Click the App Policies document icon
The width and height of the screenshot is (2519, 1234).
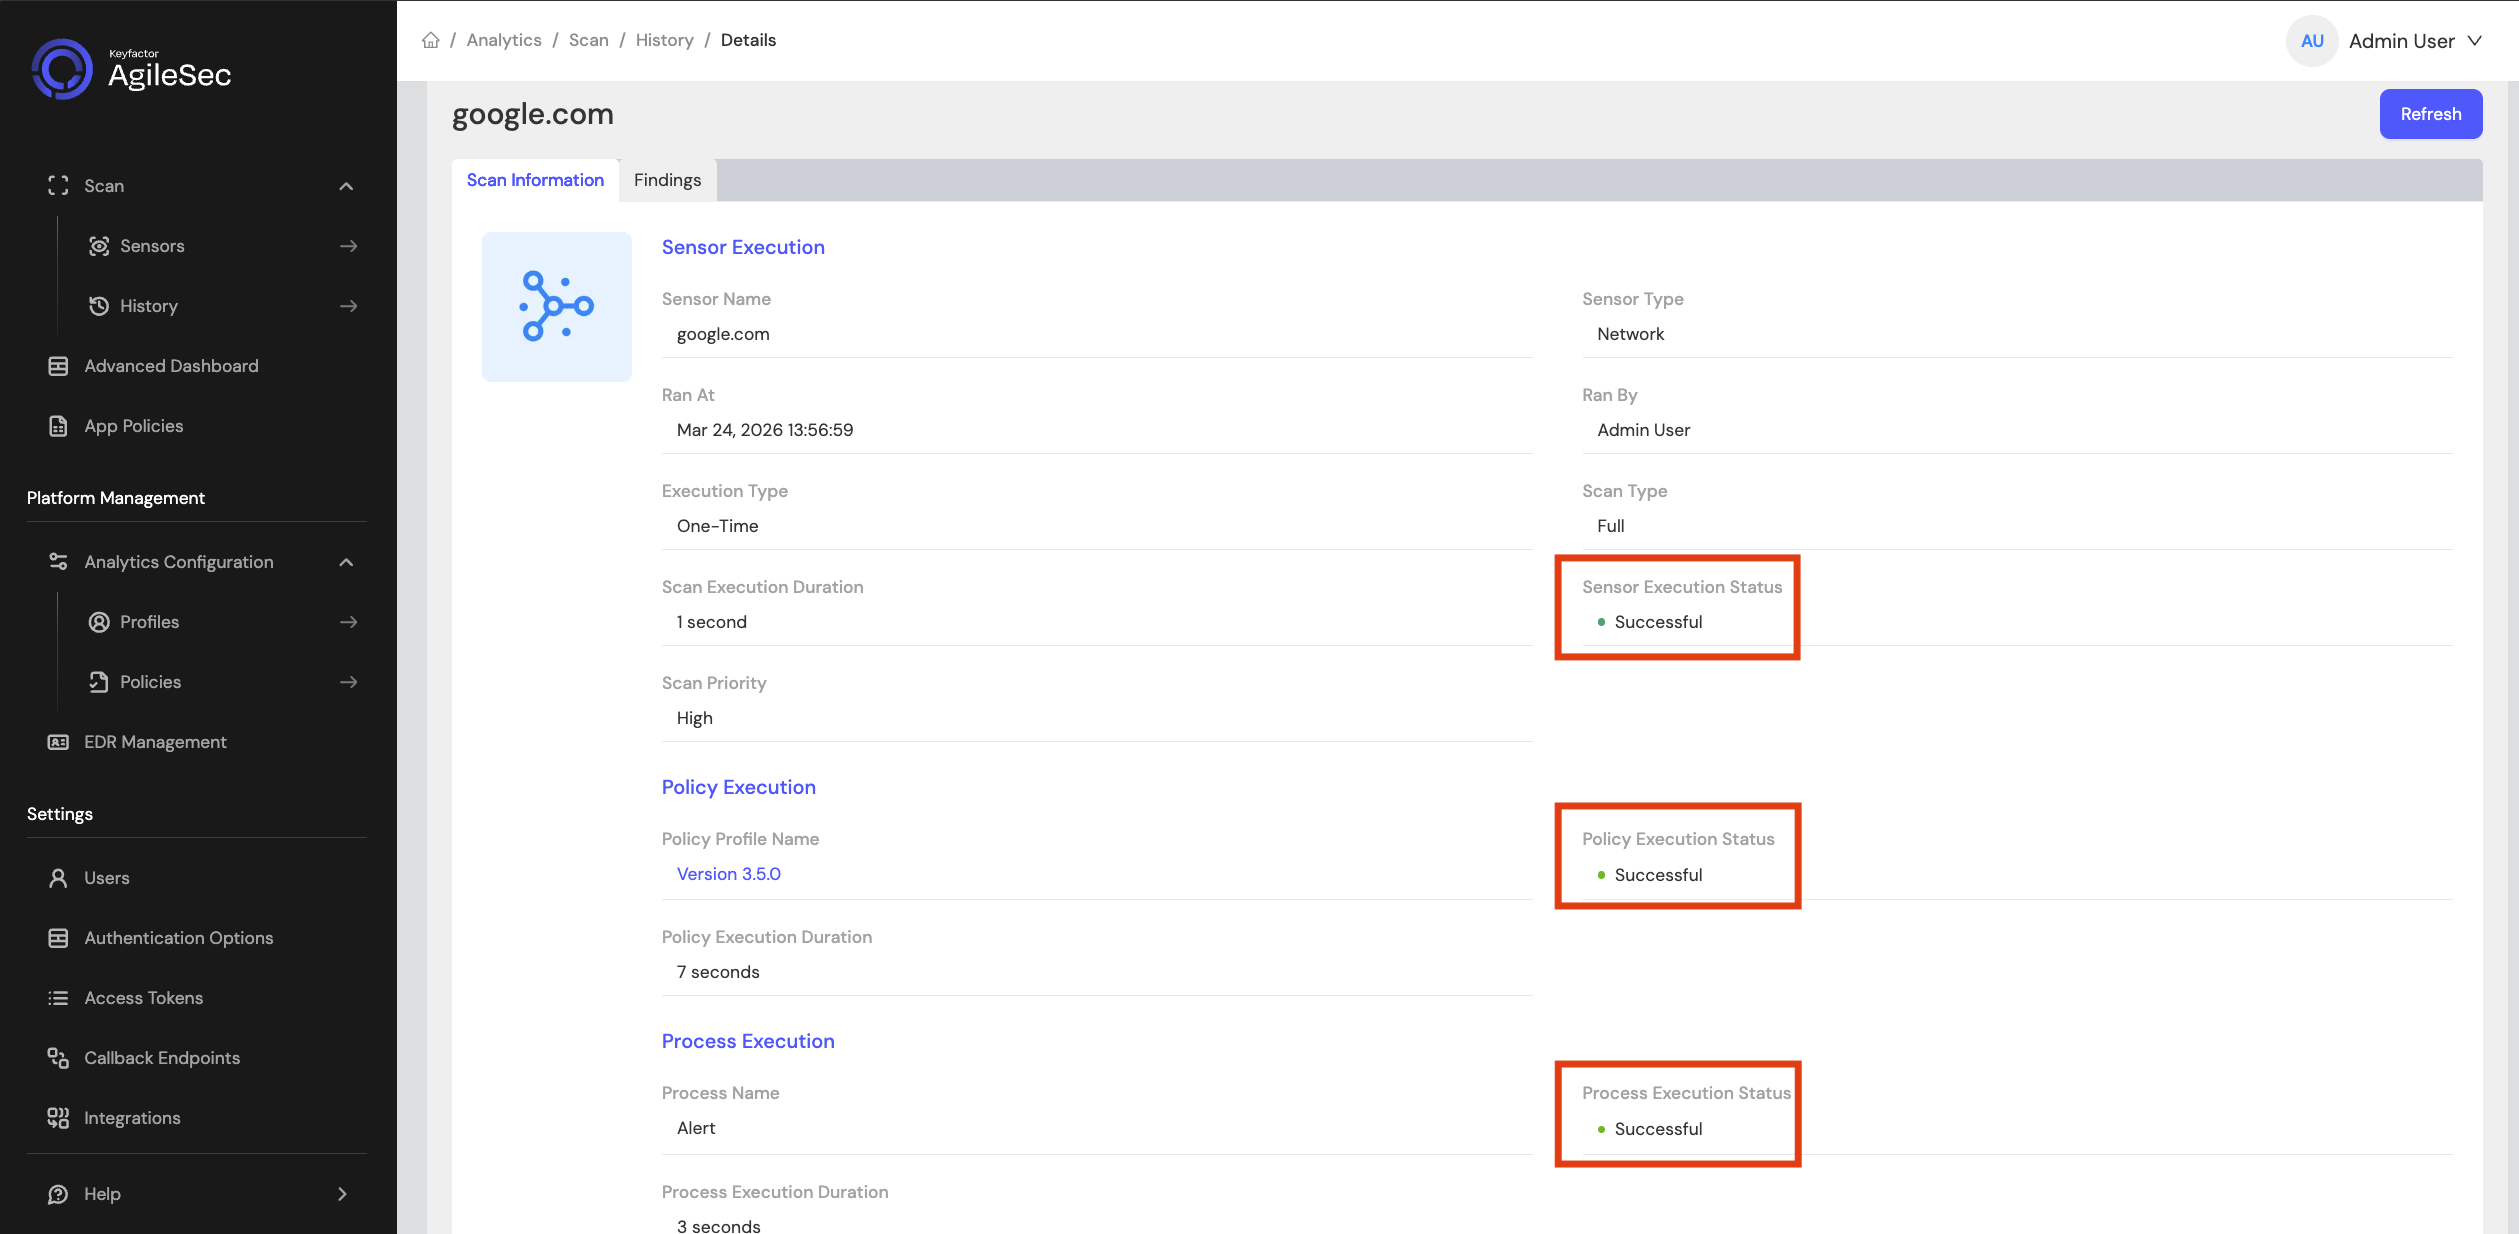(x=58, y=426)
